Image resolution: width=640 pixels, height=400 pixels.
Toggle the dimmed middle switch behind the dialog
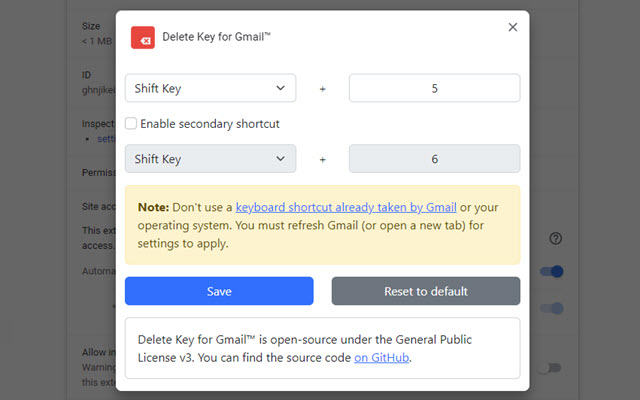pos(550,309)
